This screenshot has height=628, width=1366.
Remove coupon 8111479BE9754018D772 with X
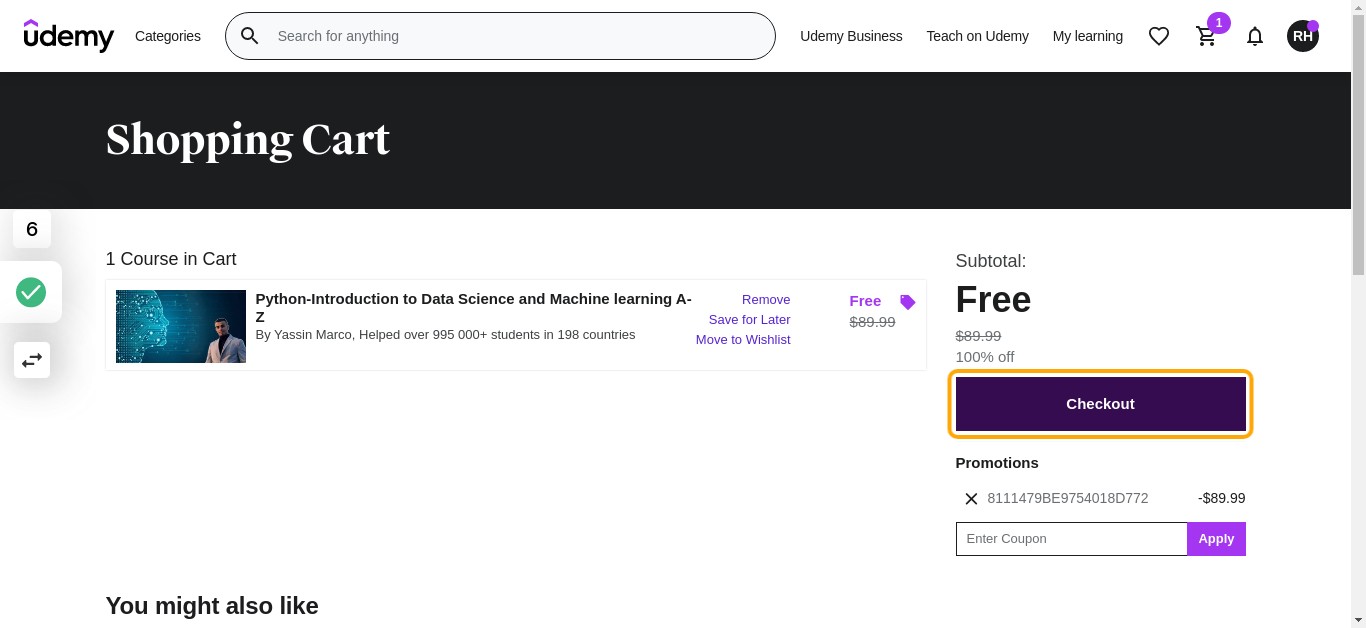pos(971,498)
